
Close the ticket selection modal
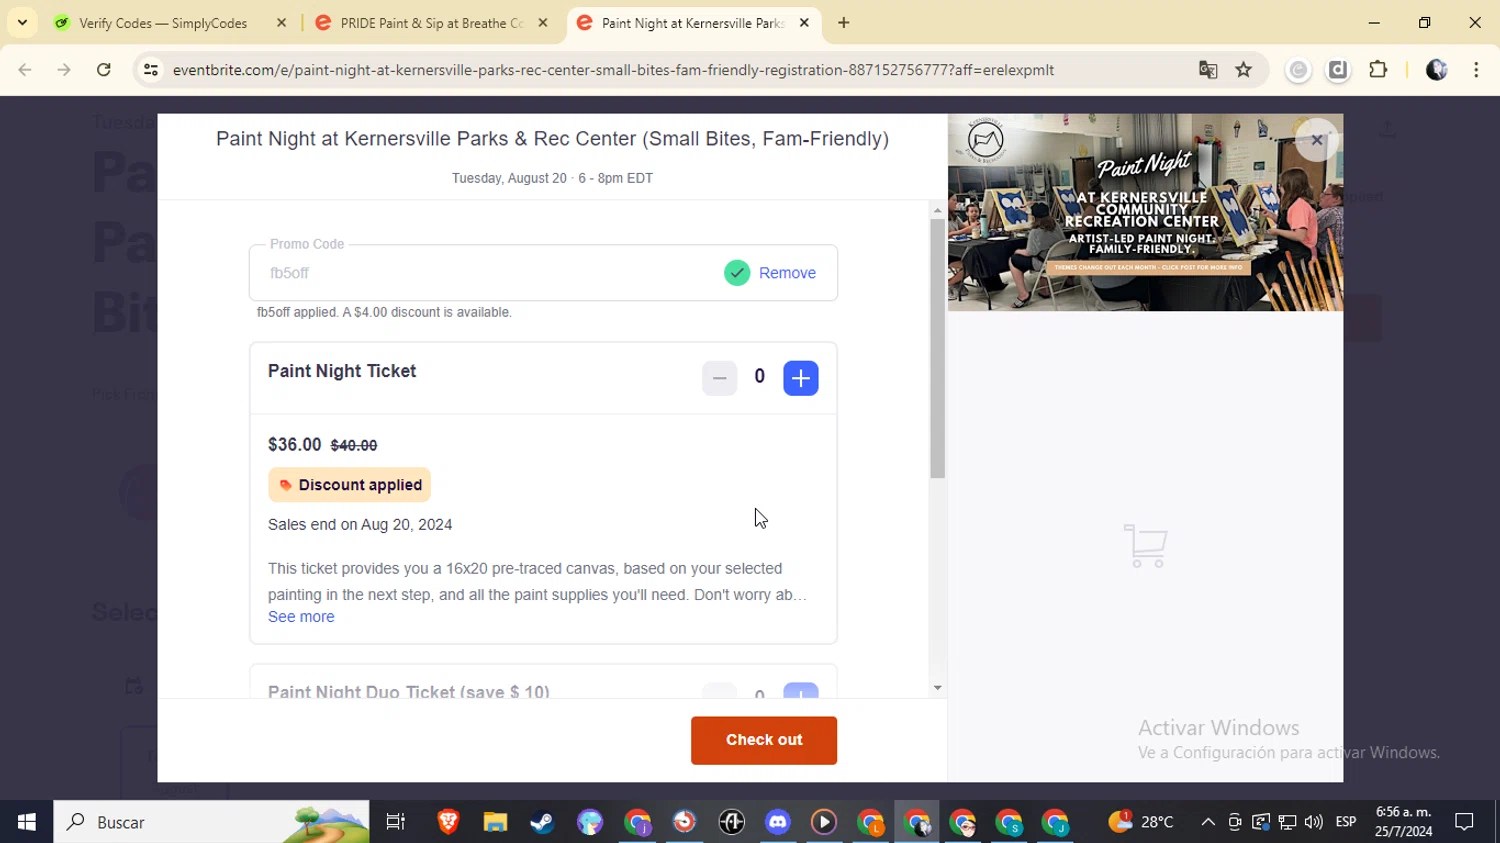[x=1317, y=140]
